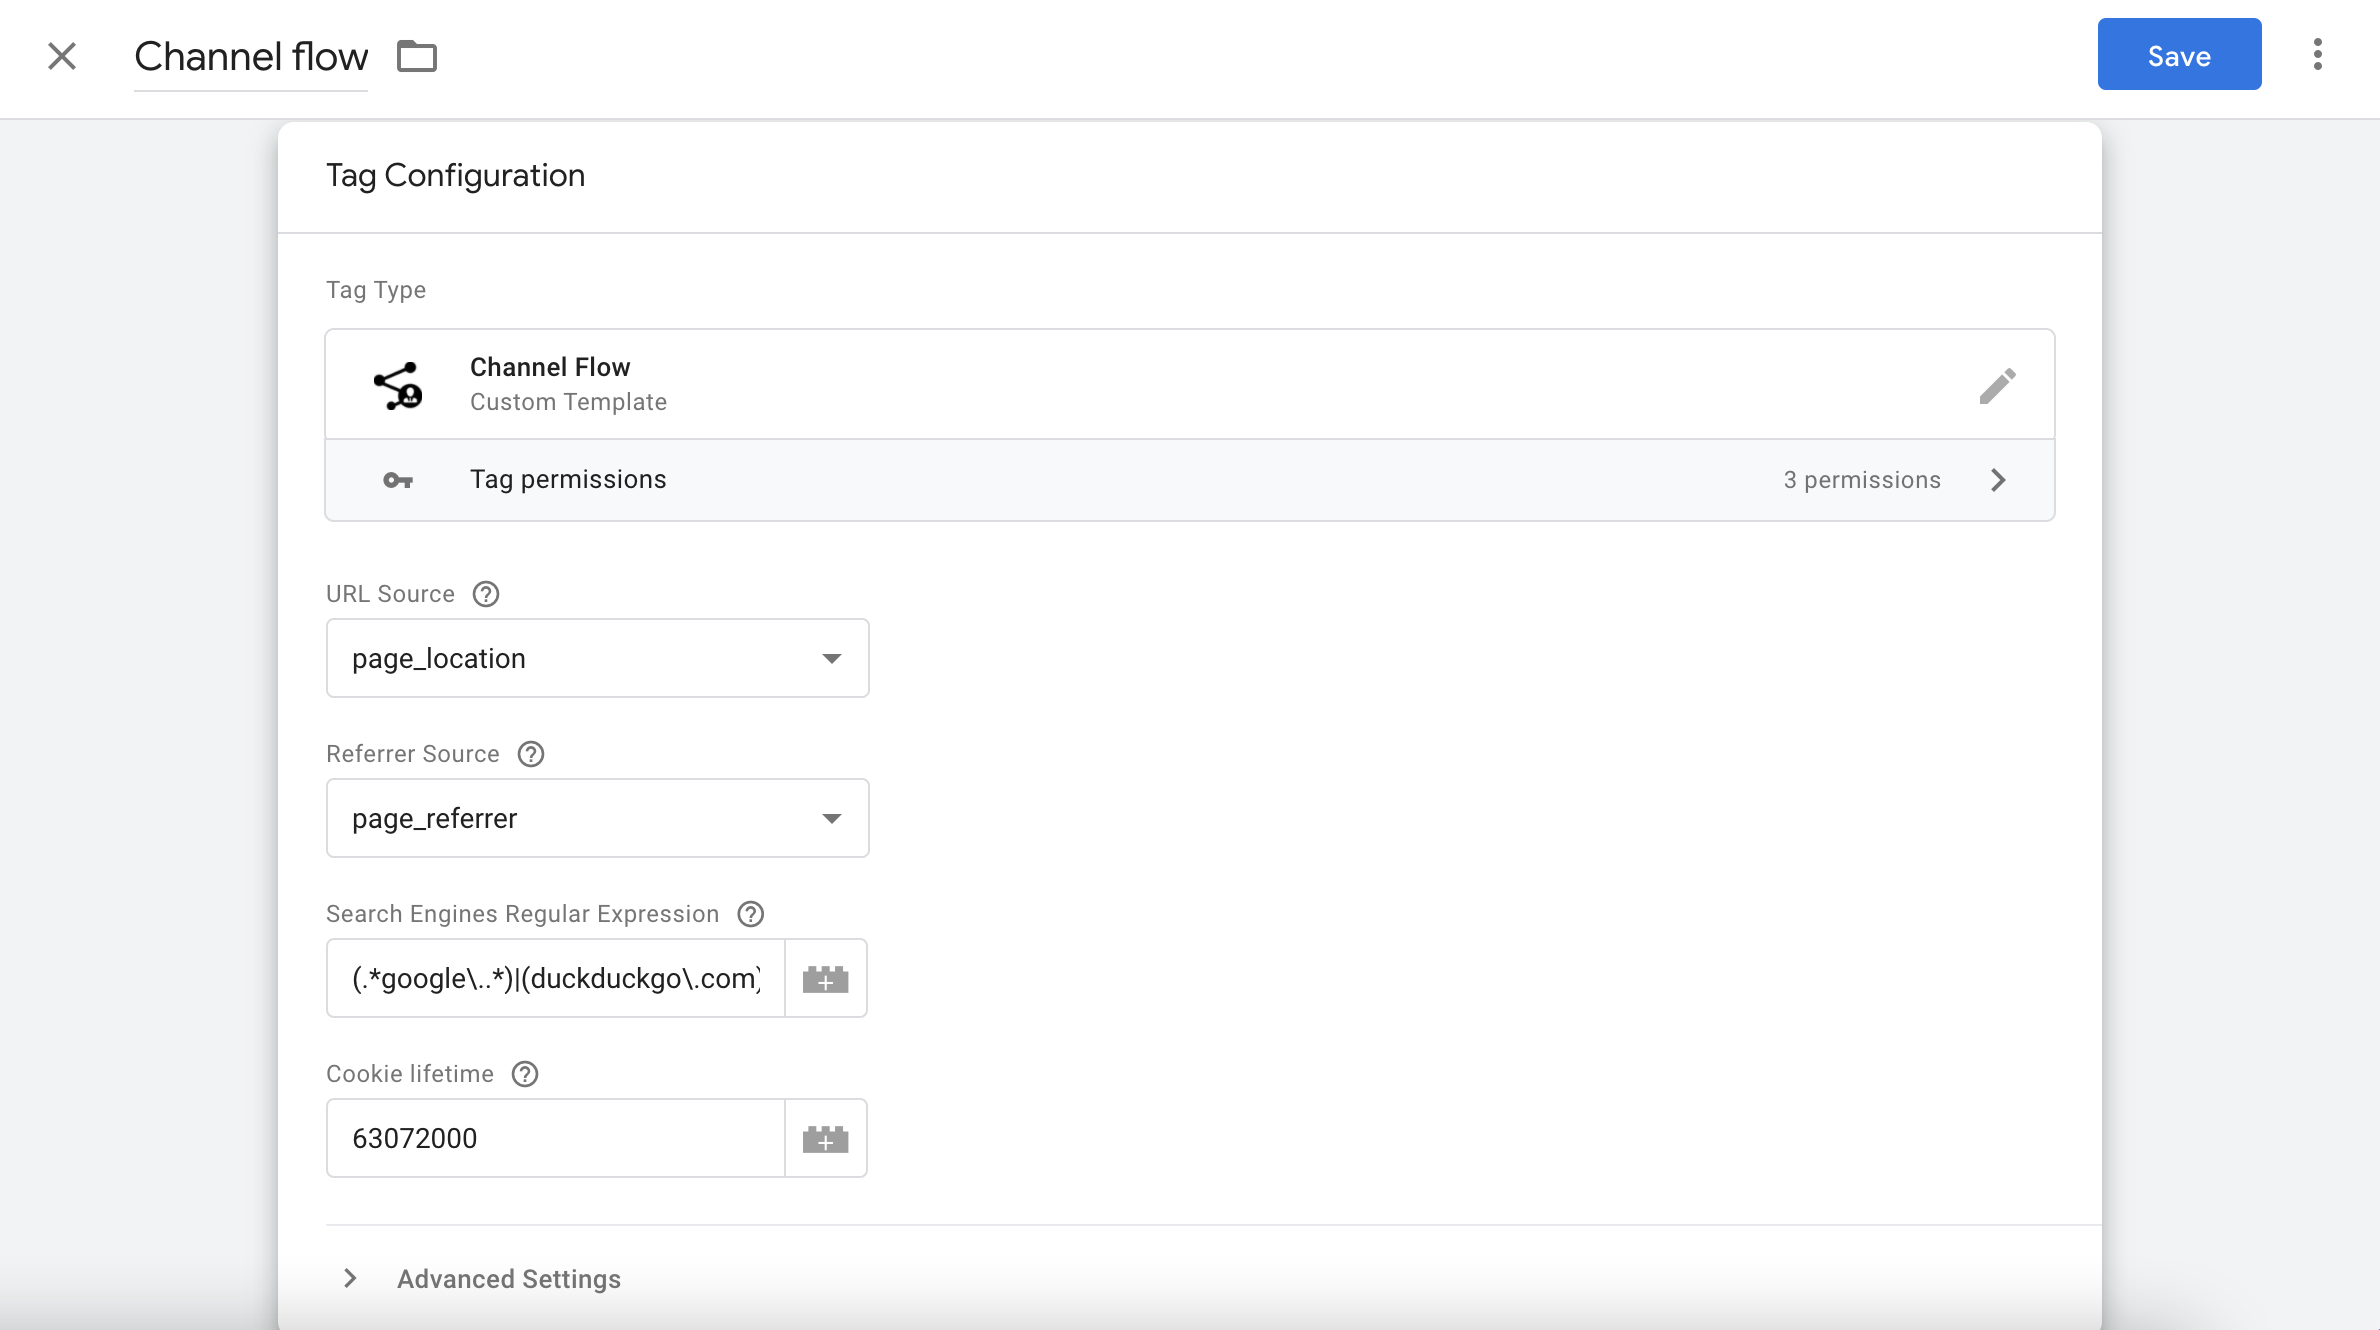The height and width of the screenshot is (1330, 2380).
Task: Rename the tag by clicking Channel flow title
Action: point(251,57)
